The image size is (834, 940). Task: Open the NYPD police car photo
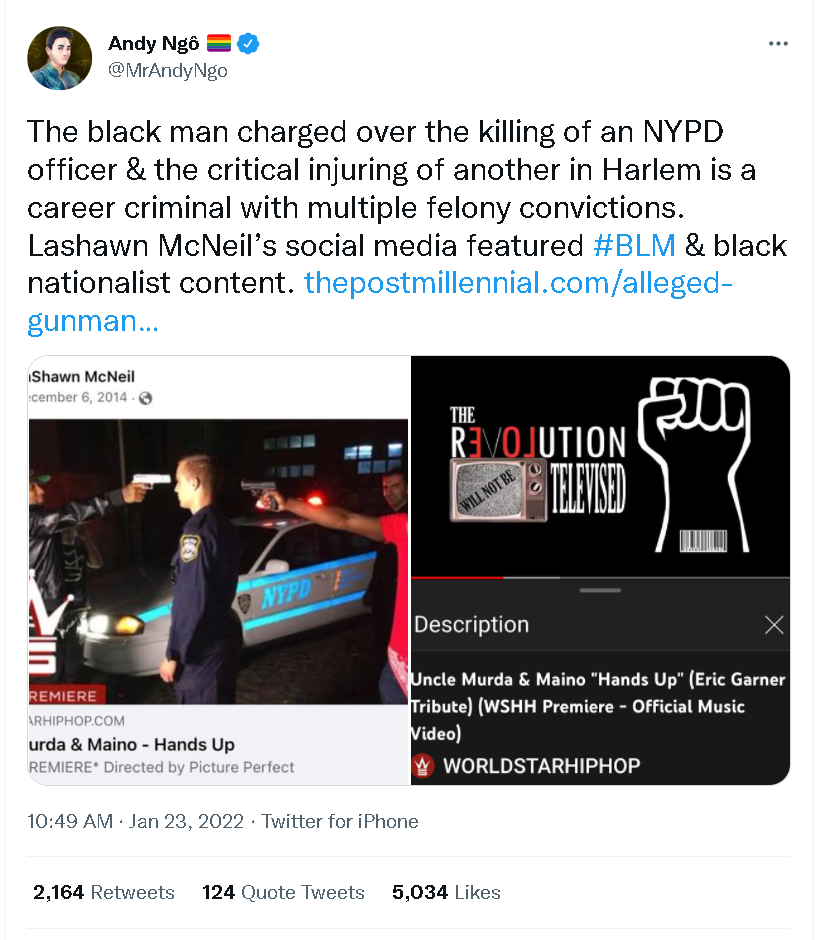pos(219,560)
